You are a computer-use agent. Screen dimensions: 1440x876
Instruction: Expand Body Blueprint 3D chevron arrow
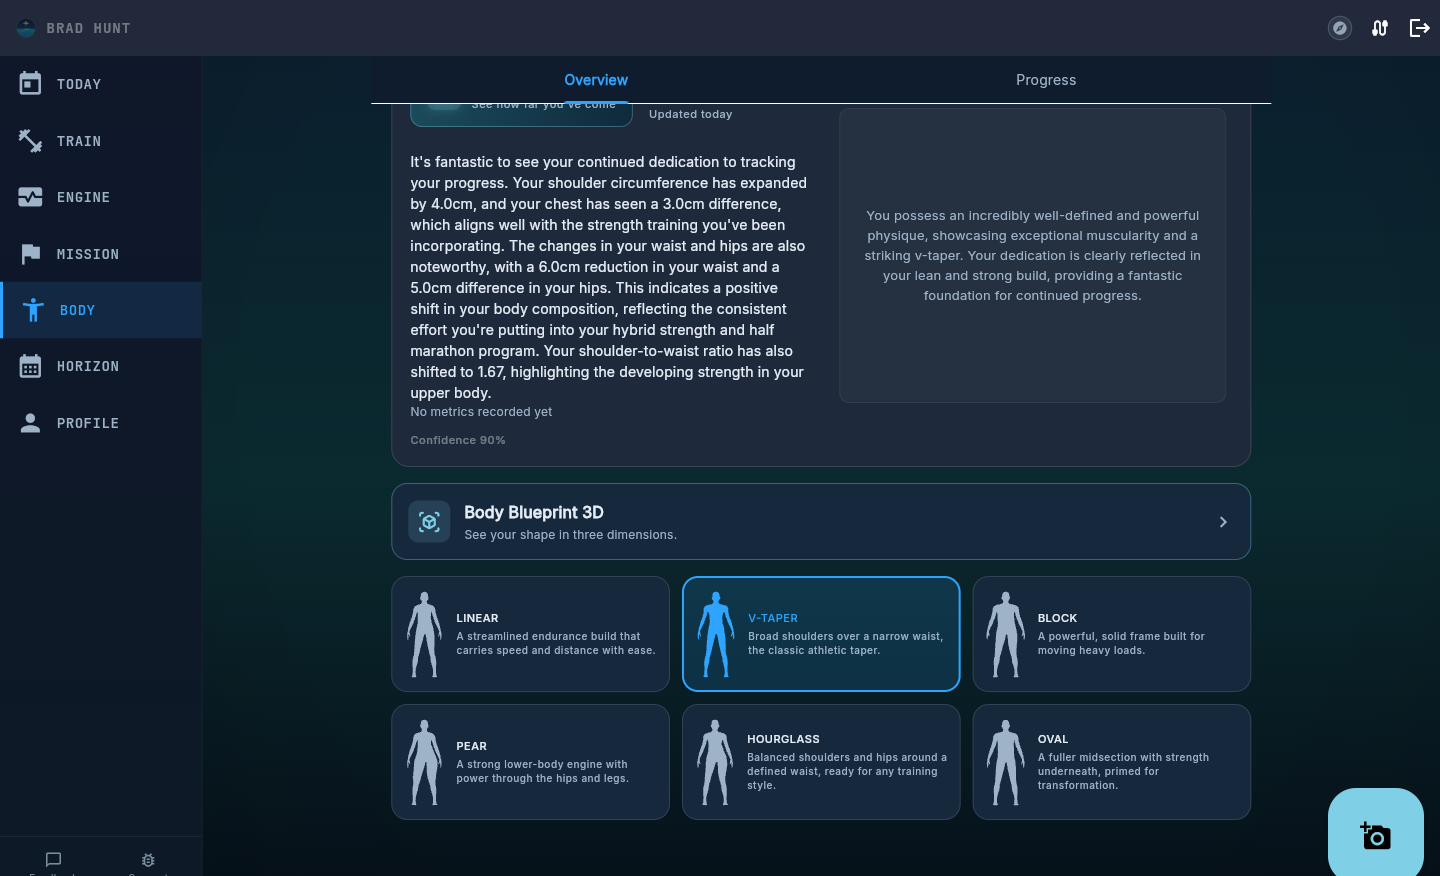pyautogui.click(x=1223, y=522)
